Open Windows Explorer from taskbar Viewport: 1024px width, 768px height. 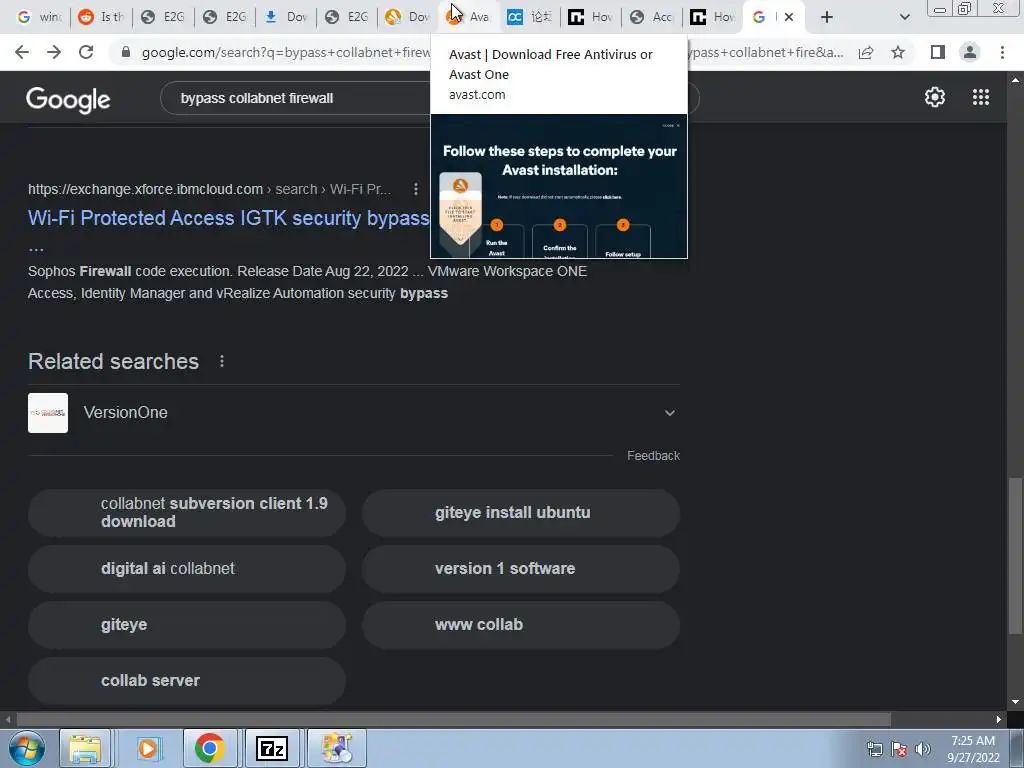86,748
